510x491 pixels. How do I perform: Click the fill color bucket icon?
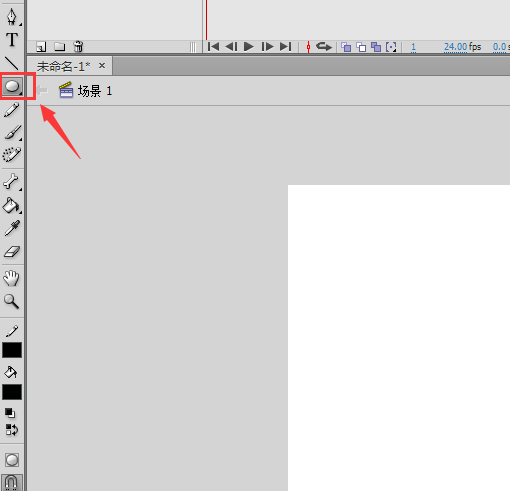[11, 372]
